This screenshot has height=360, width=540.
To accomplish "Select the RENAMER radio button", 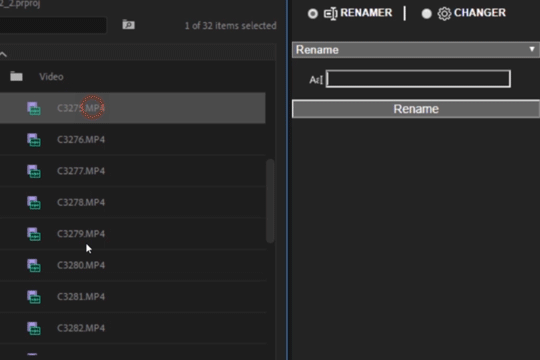I will tap(313, 13).
